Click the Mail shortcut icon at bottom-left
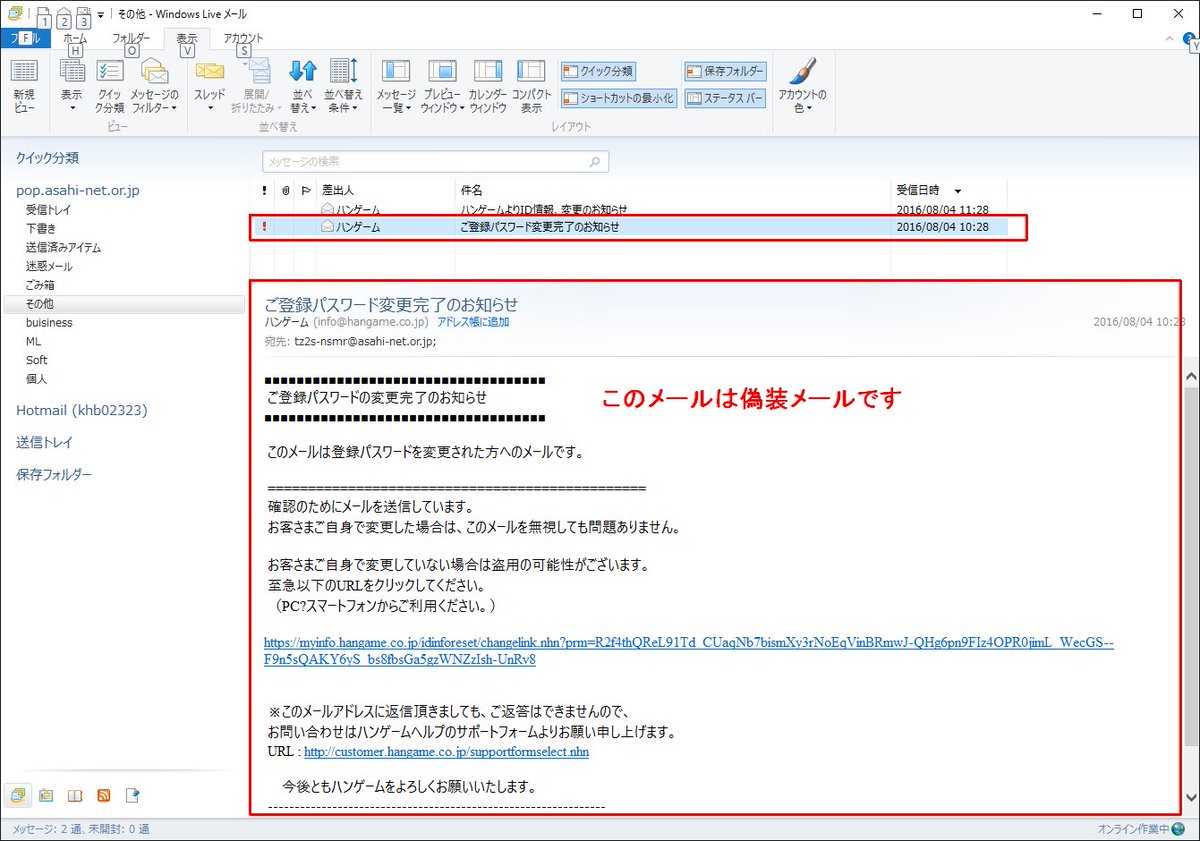The height and width of the screenshot is (841, 1200). tap(17, 796)
